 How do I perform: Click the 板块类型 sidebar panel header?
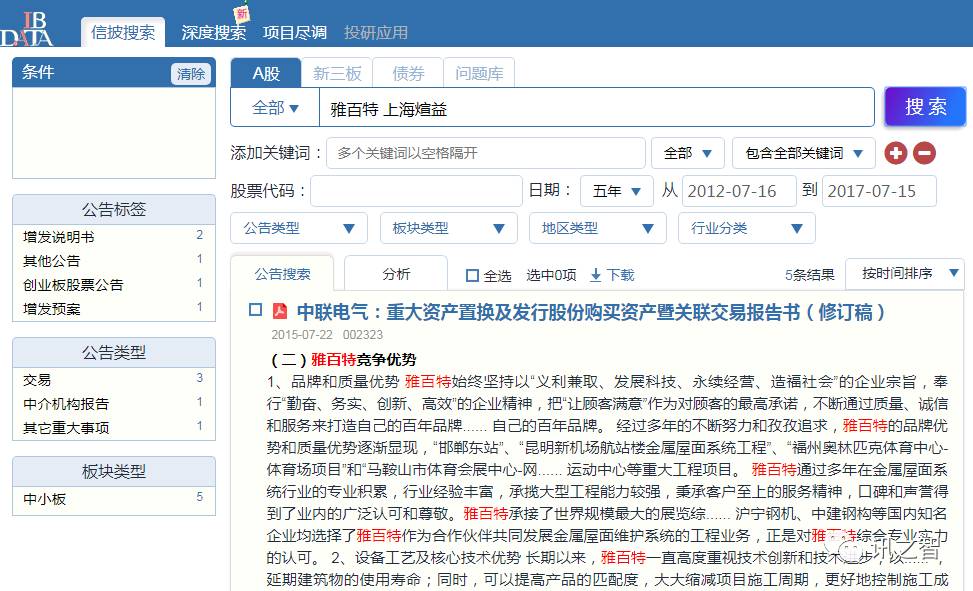(114, 472)
